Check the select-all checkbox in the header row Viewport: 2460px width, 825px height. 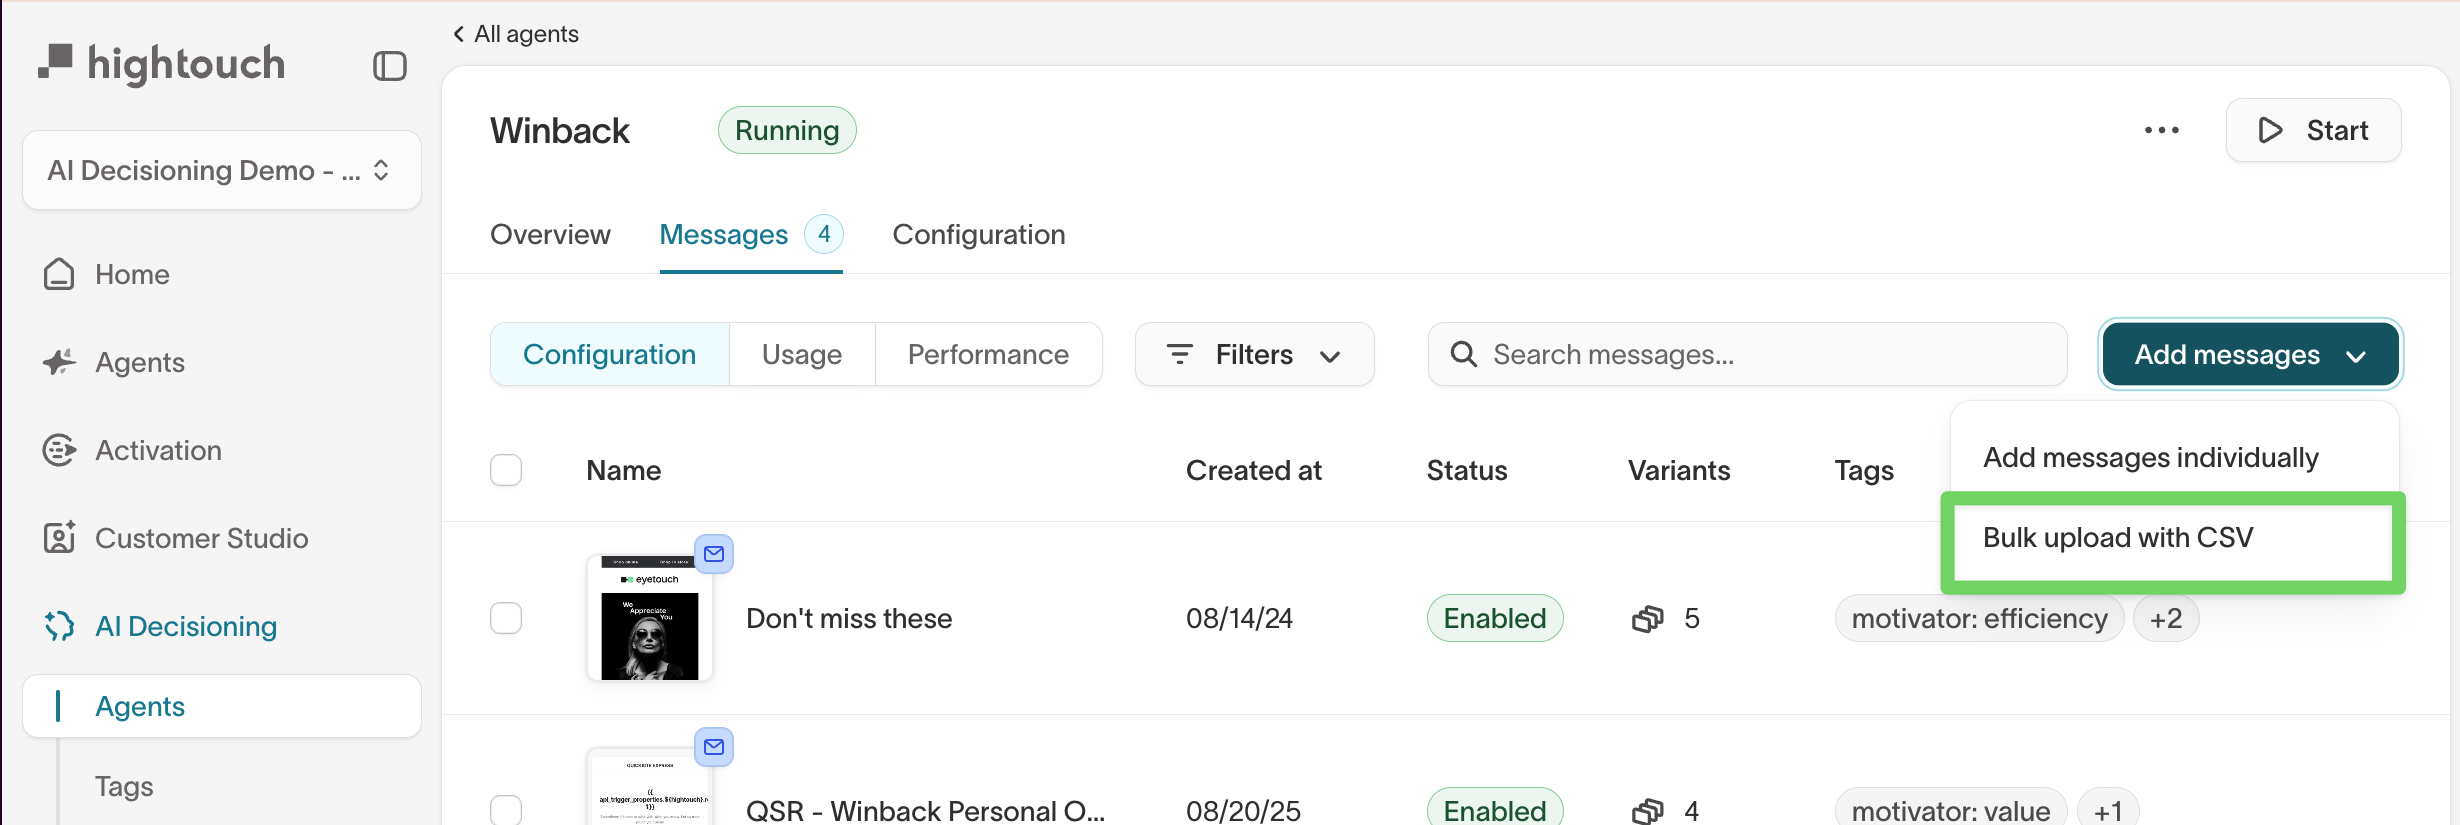[x=506, y=469]
